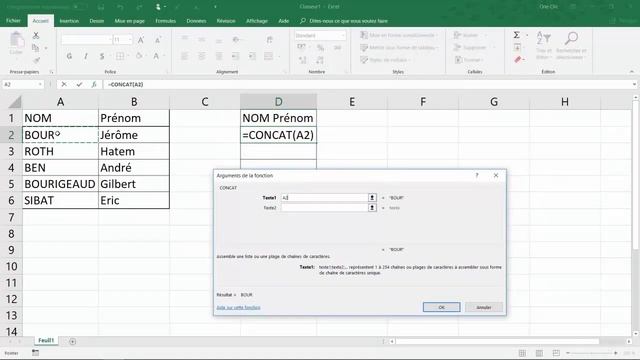Open the Fichier tab

(x=13, y=20)
